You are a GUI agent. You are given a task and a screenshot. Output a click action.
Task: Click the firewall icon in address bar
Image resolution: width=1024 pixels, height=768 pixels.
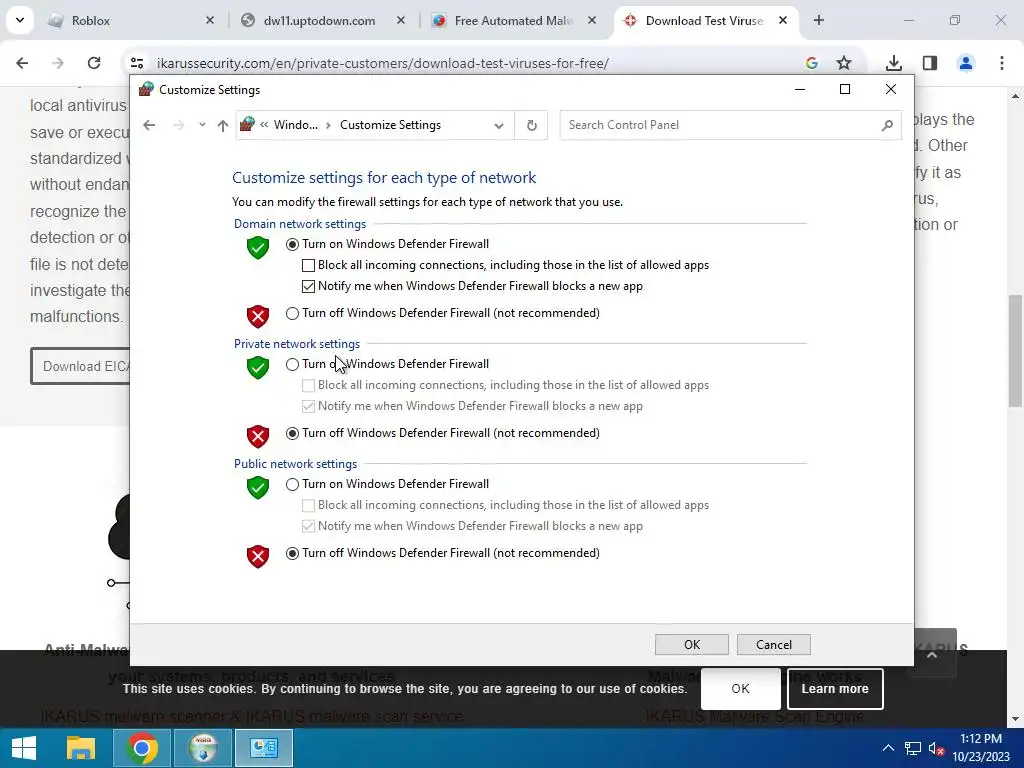point(247,124)
